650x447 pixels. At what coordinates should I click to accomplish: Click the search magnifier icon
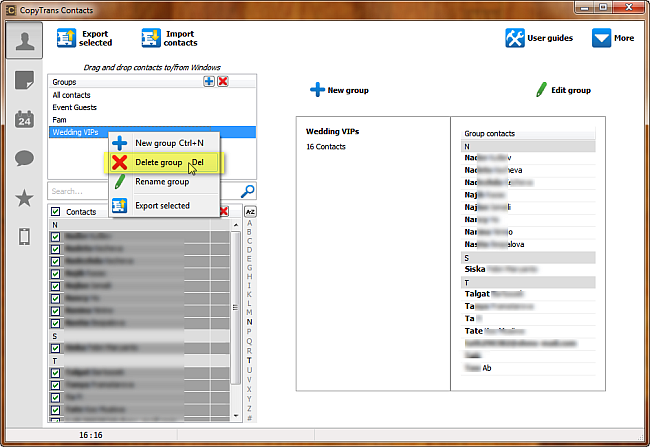(x=247, y=191)
